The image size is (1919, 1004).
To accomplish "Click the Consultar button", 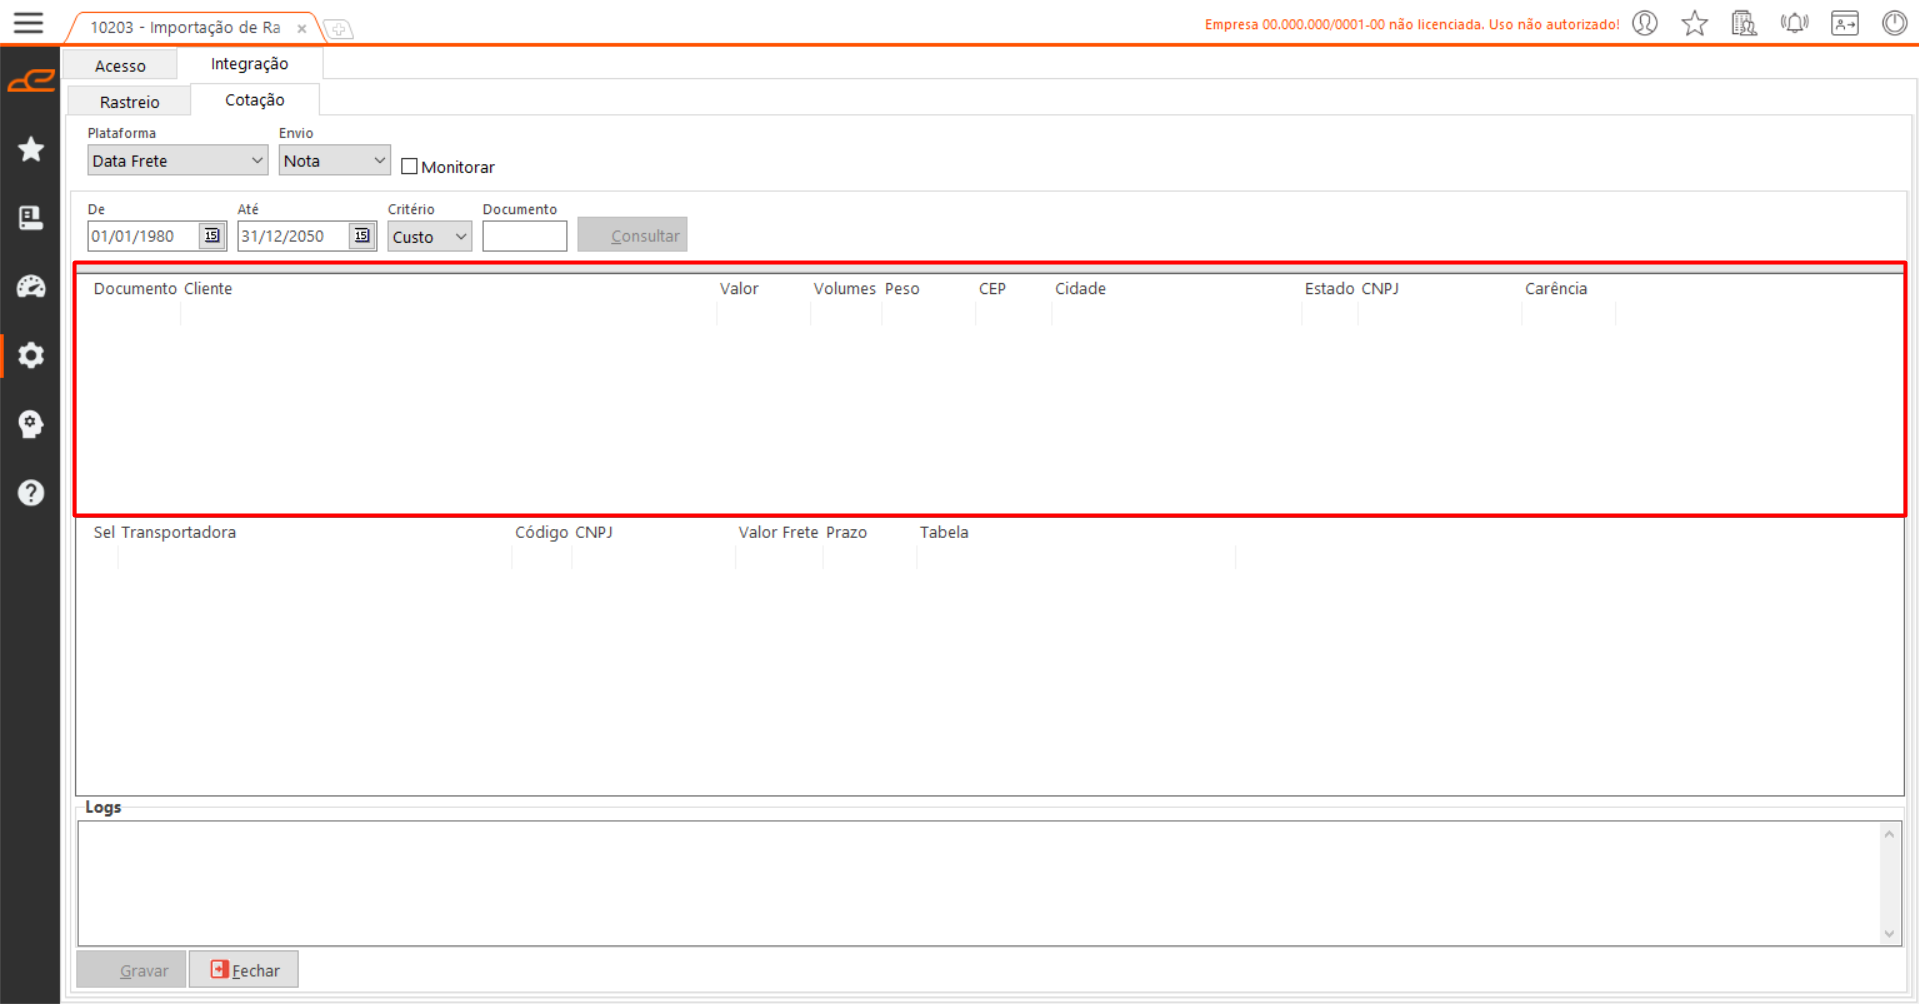I will (x=632, y=236).
